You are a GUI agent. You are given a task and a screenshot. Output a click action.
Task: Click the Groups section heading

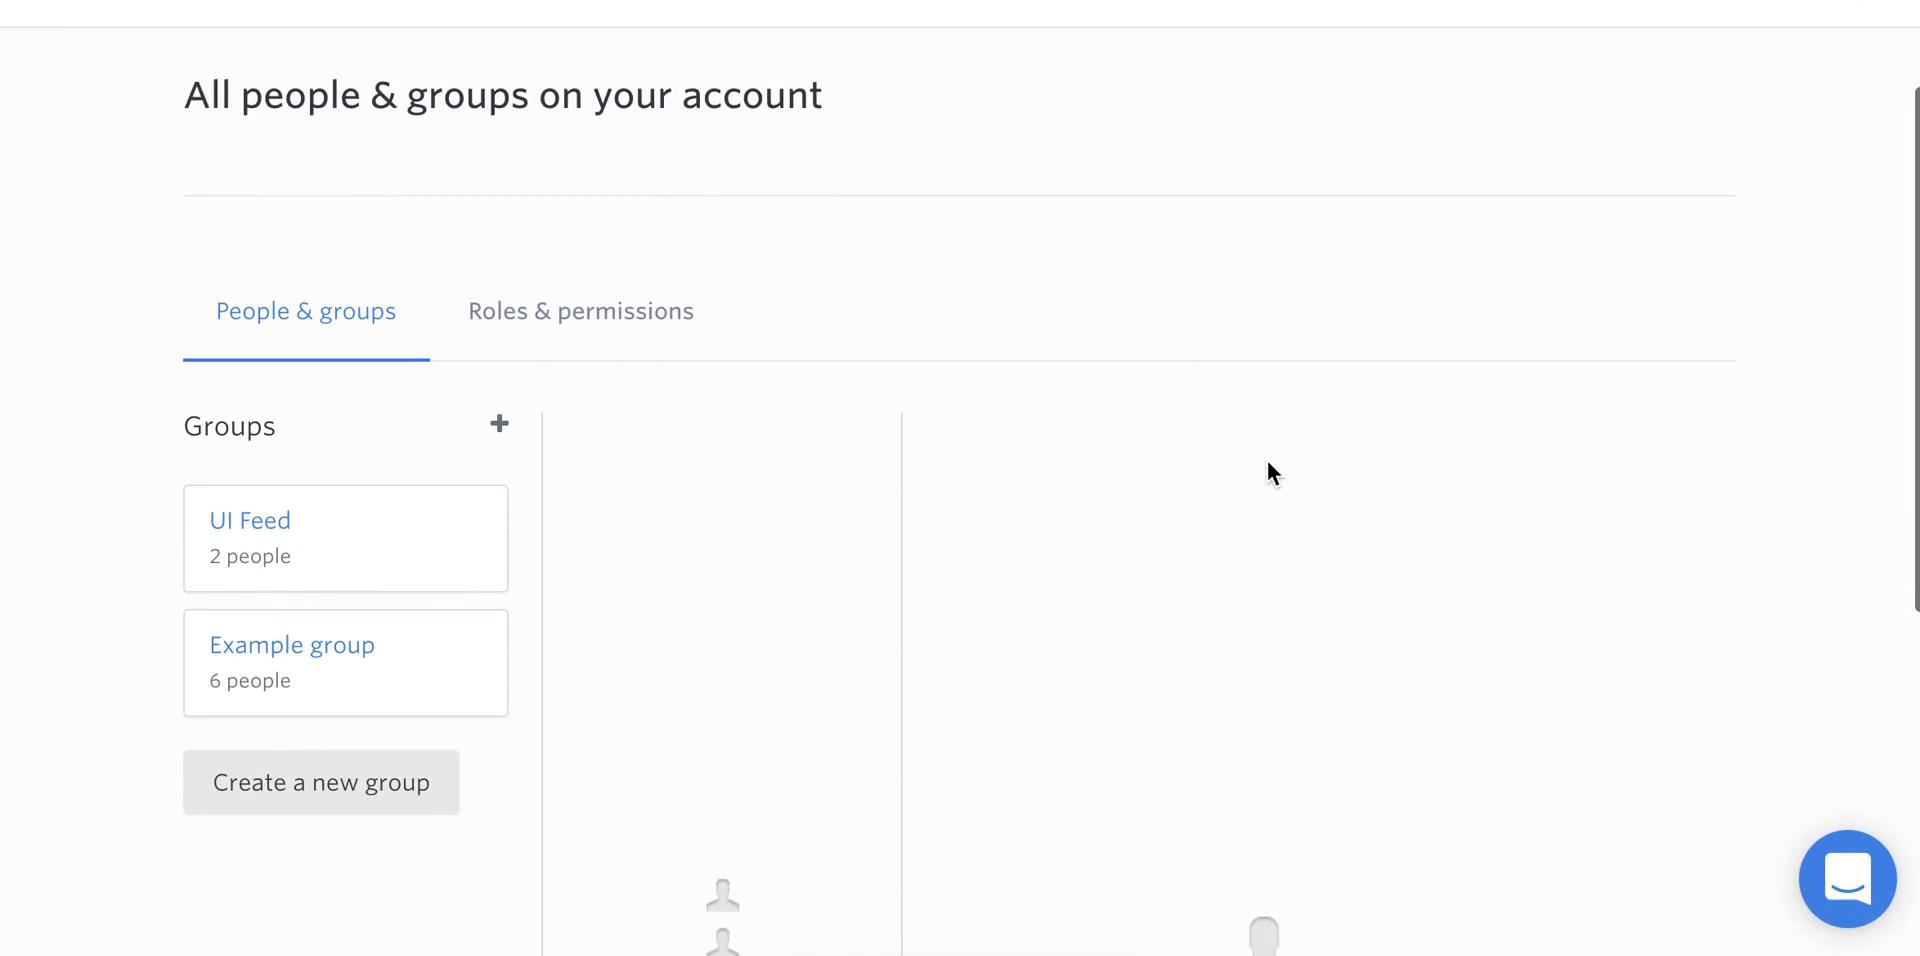[229, 426]
